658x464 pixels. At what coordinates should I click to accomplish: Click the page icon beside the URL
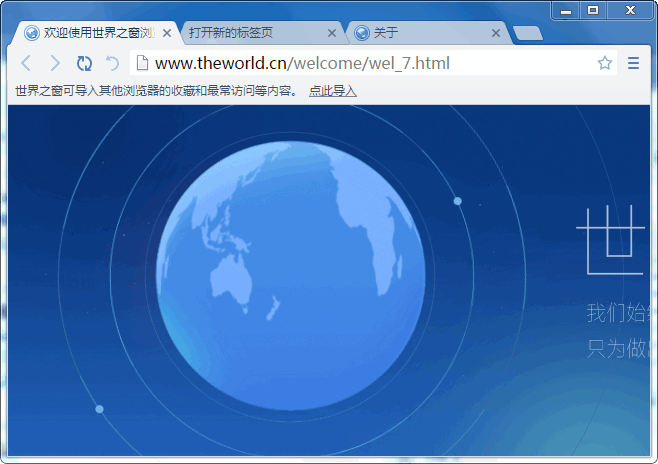(143, 63)
